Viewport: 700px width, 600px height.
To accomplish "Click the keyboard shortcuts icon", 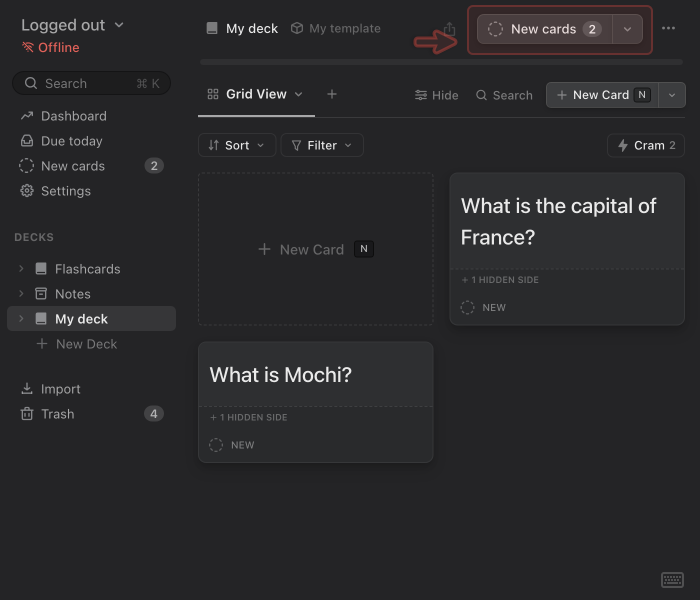I will [x=672, y=580].
